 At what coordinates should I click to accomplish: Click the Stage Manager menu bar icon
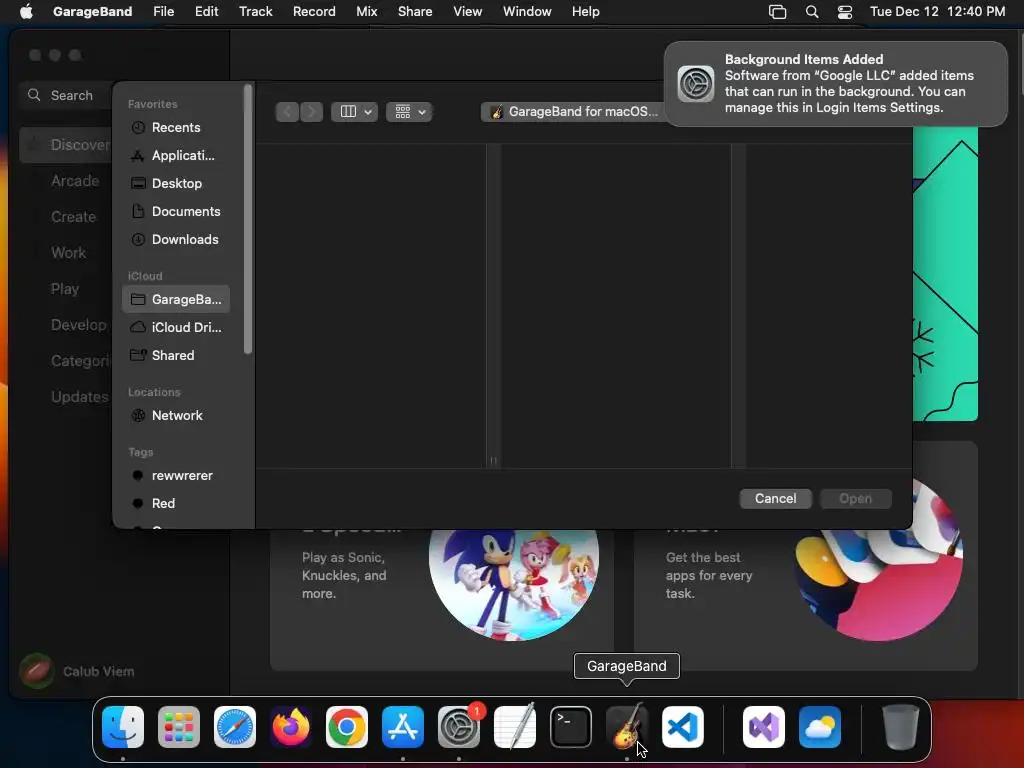(x=777, y=12)
